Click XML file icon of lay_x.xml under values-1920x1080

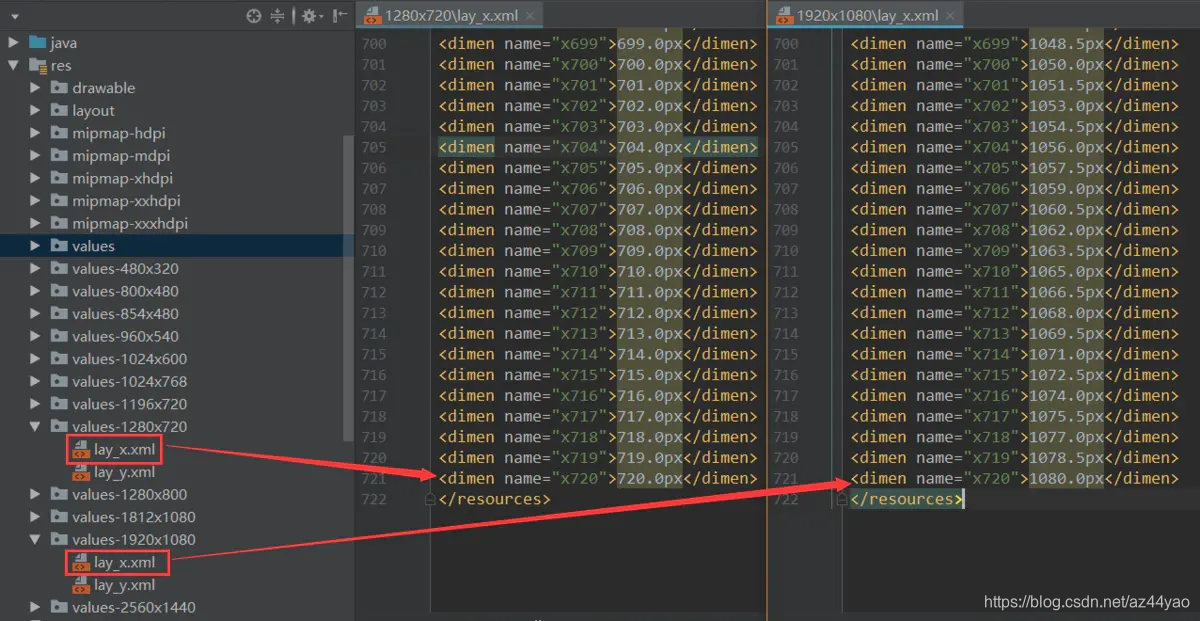point(81,563)
